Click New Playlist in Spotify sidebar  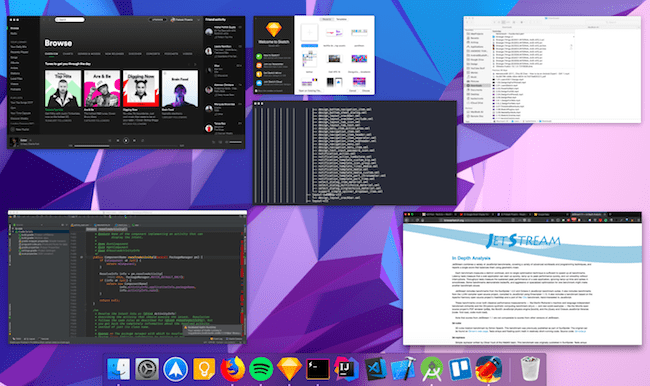(19, 129)
